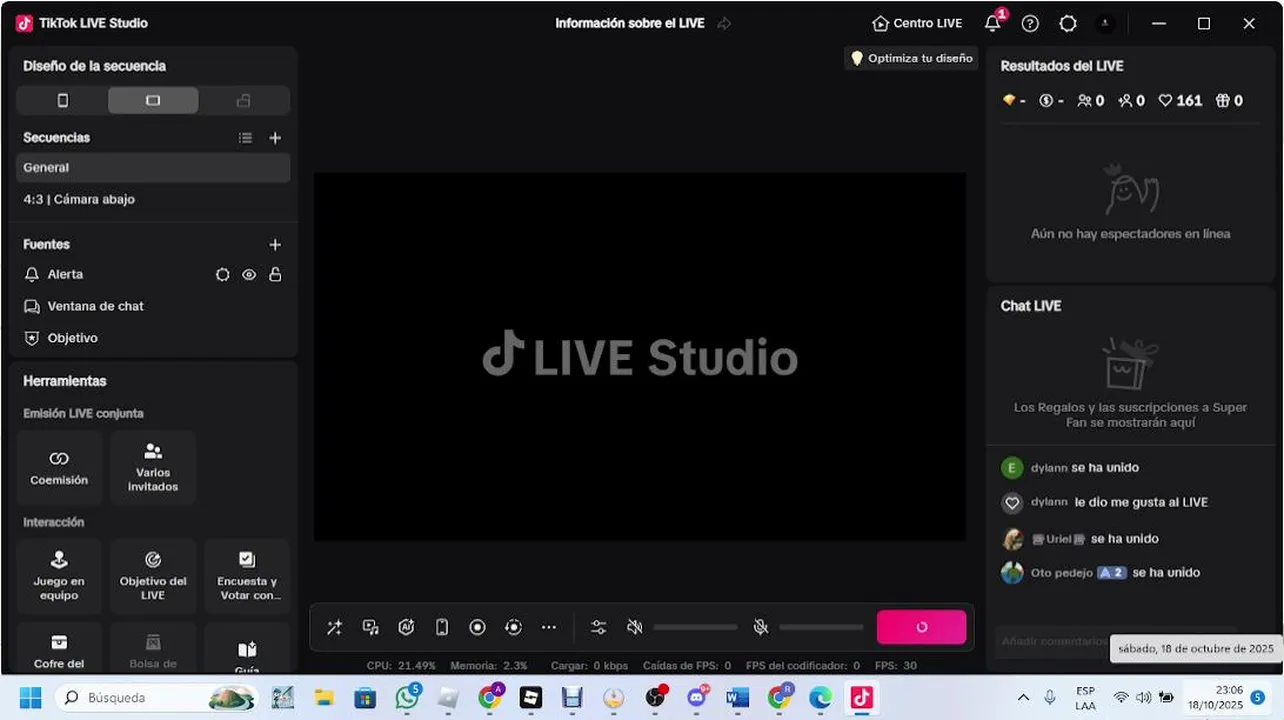The image size is (1284, 720).
Task: Open Centro LIVE
Action: point(917,23)
